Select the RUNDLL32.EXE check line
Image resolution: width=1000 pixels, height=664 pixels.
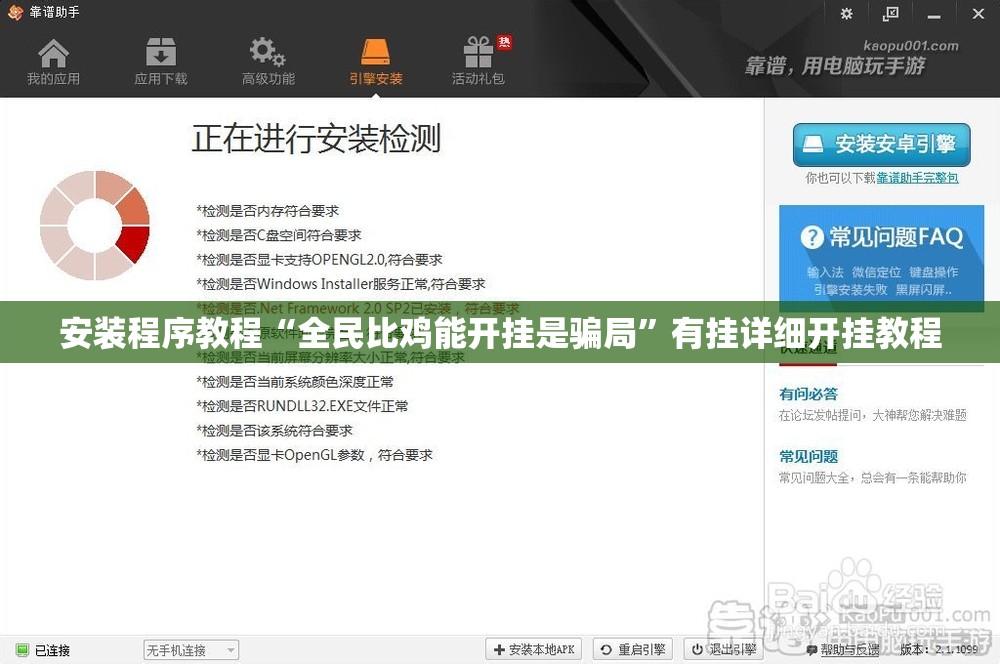pyautogui.click(x=302, y=406)
